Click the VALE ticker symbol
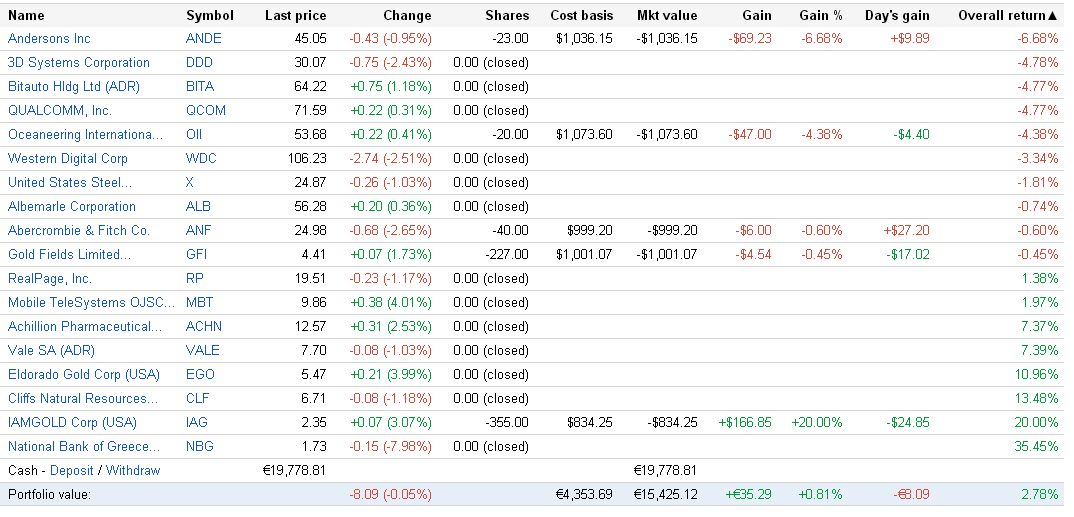The height and width of the screenshot is (517, 1074). click(x=202, y=350)
